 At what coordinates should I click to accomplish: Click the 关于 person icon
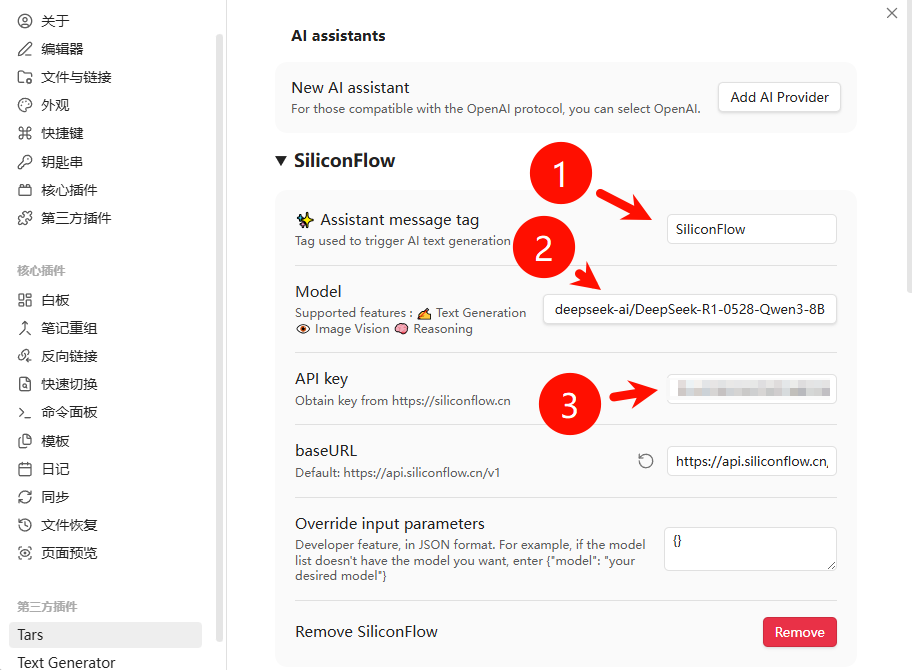tap(24, 21)
